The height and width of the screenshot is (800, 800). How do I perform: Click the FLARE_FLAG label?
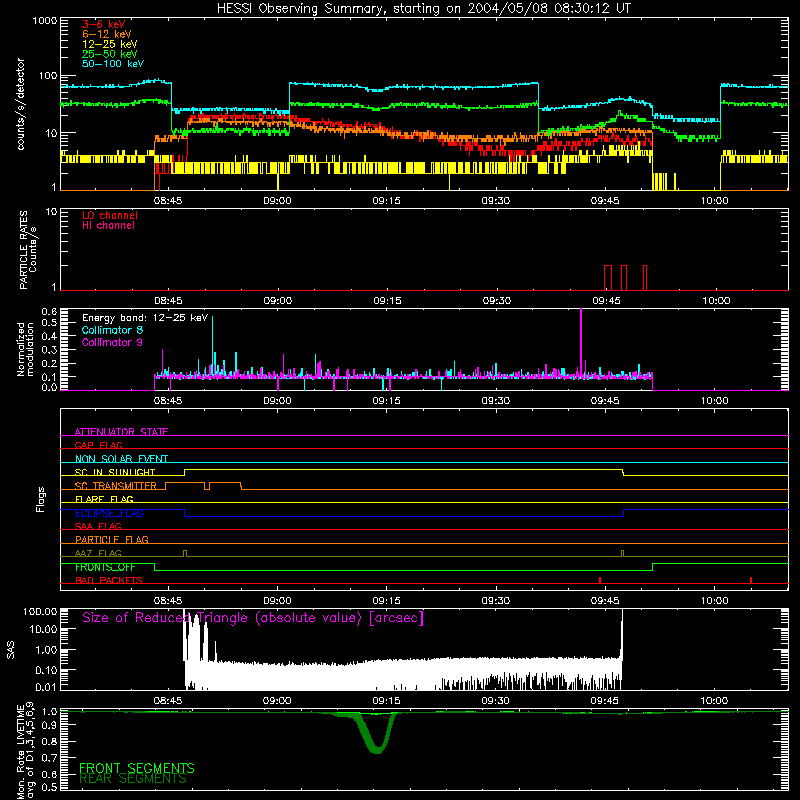coord(104,499)
